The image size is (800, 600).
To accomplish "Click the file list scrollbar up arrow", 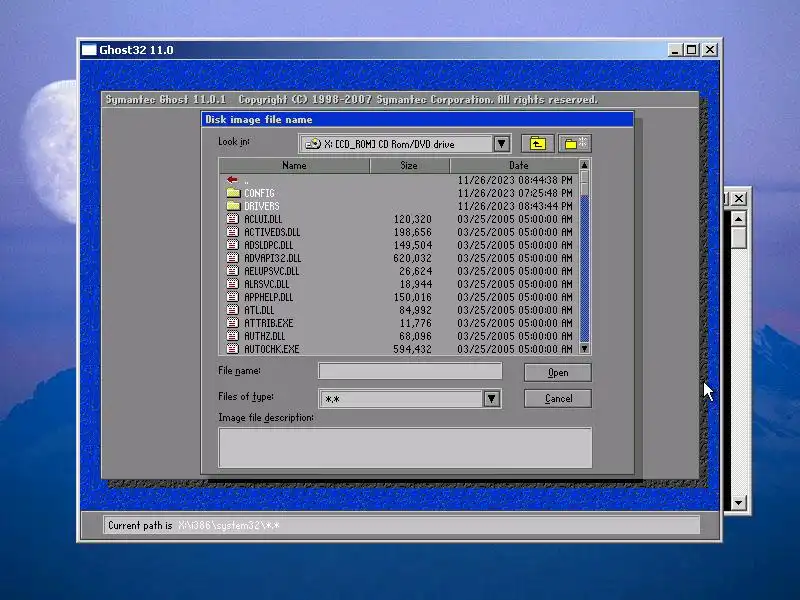I will click(585, 165).
